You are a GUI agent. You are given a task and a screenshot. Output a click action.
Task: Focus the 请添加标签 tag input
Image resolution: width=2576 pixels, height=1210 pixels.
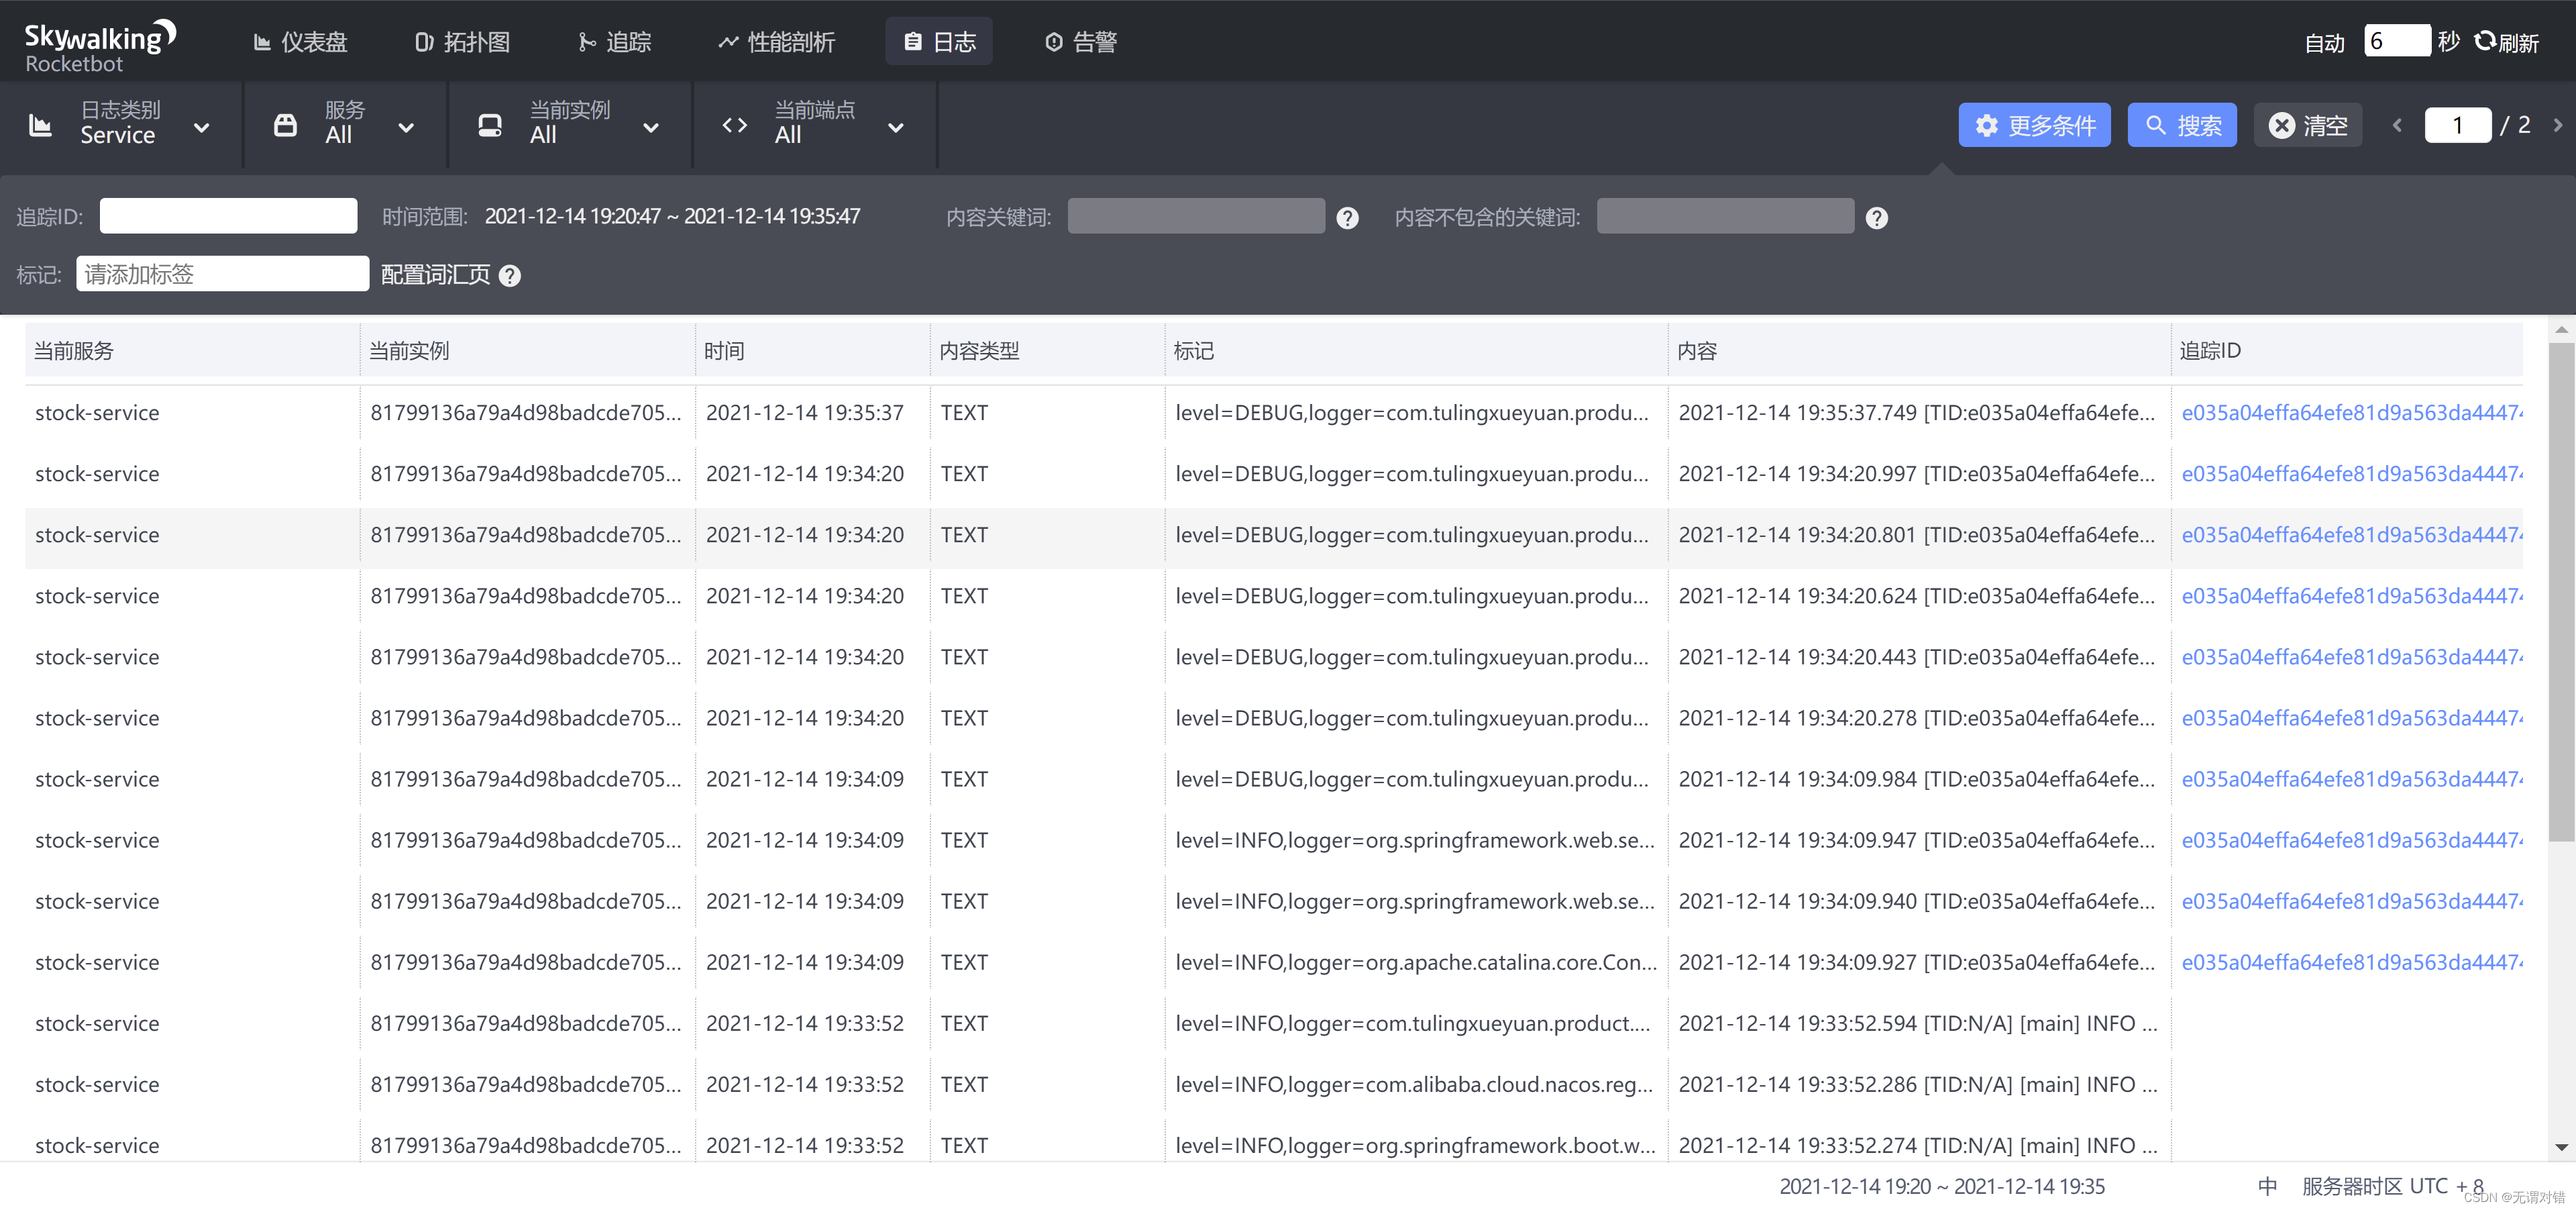(222, 274)
